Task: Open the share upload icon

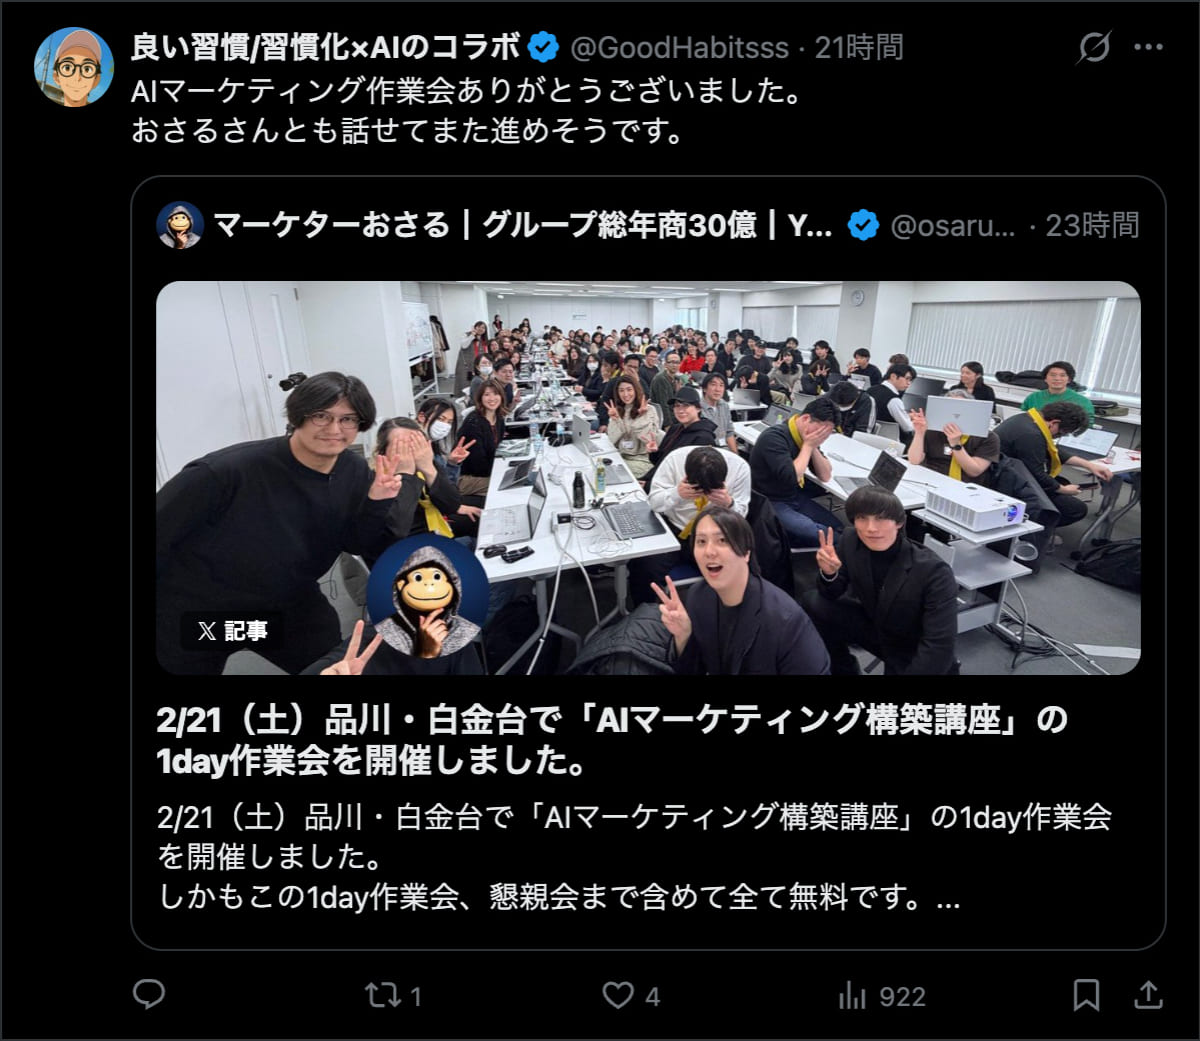Action: (1149, 995)
